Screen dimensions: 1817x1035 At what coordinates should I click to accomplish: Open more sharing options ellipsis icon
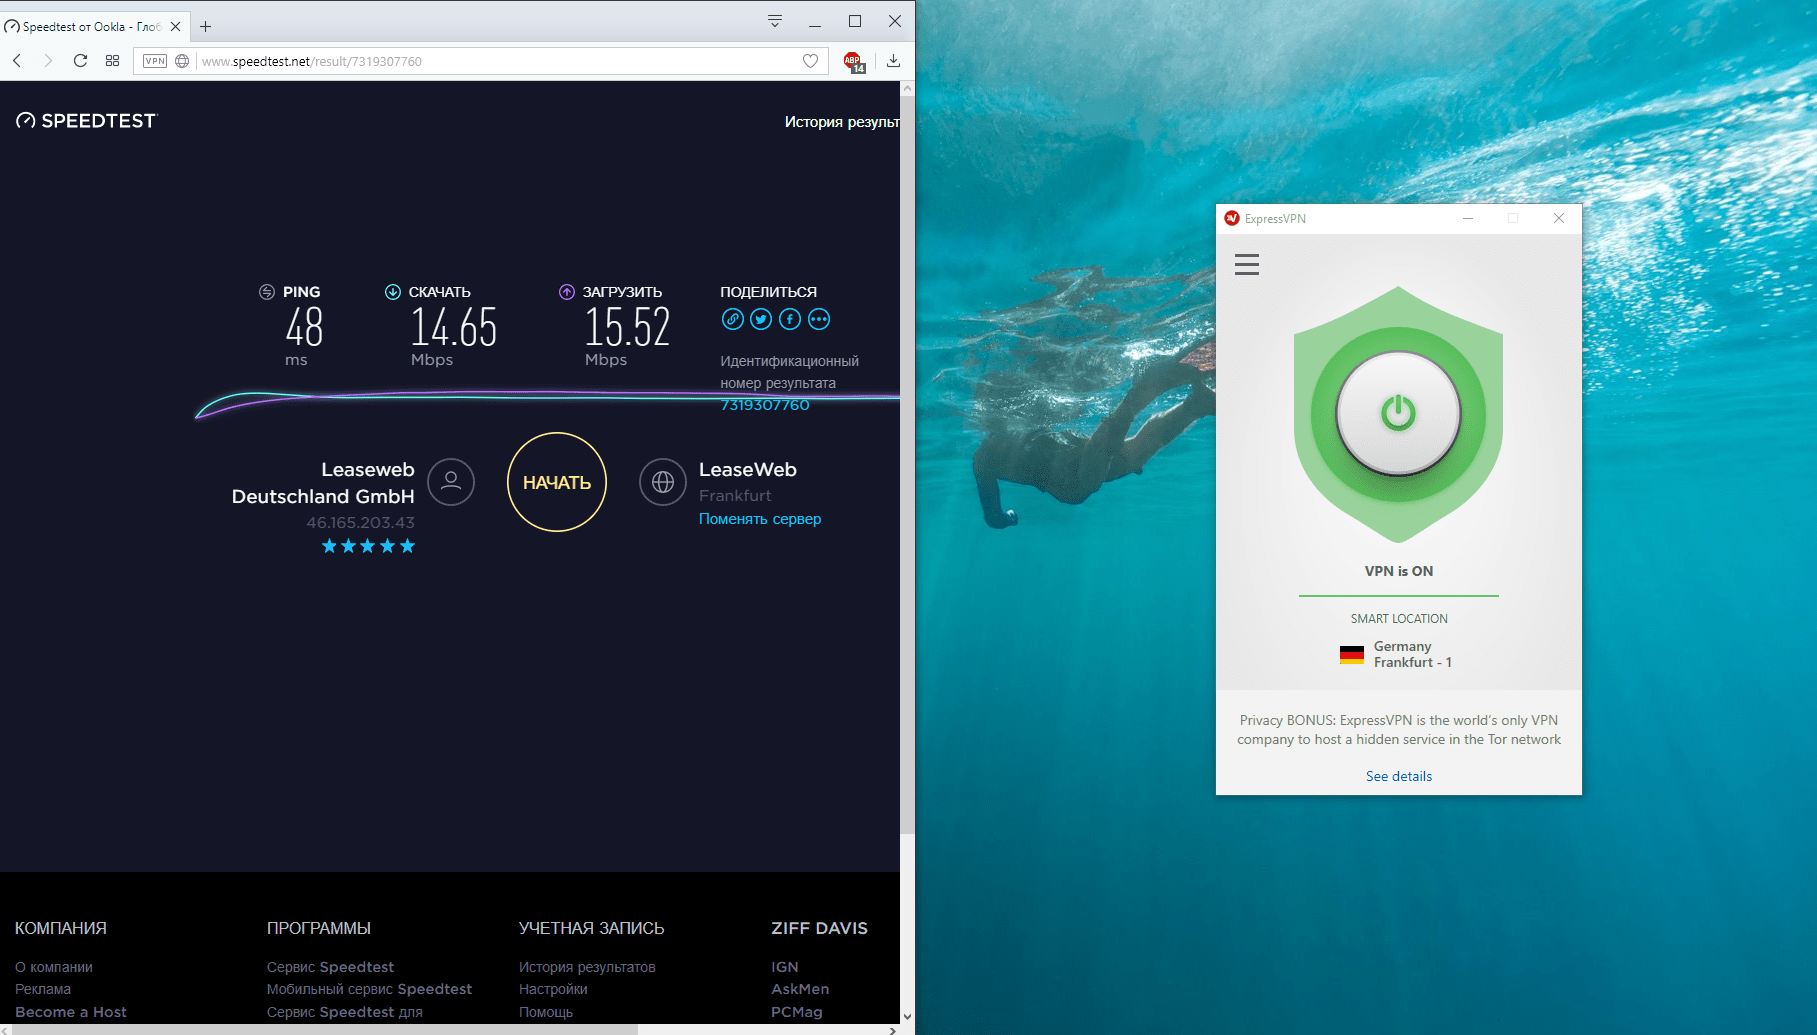click(x=819, y=320)
